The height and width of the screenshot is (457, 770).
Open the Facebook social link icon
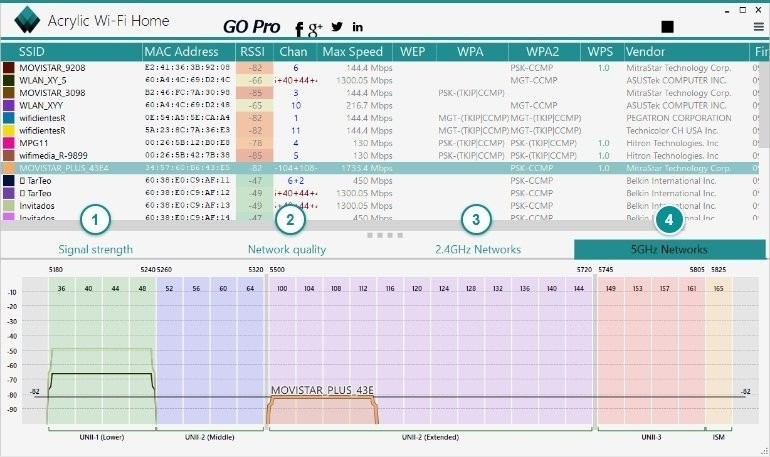299,29
